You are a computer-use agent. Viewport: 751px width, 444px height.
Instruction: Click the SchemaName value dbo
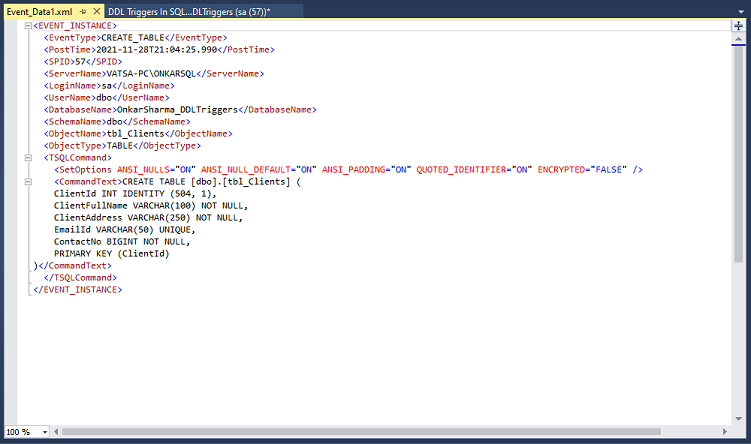tap(114, 122)
